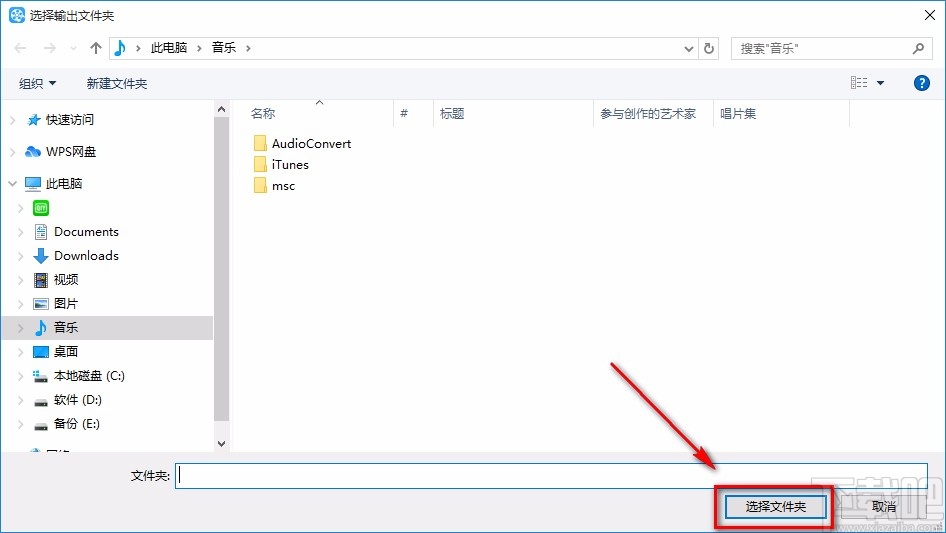The height and width of the screenshot is (533, 946).
Task: Select 音乐 in the navigation tree
Action: pyautogui.click(x=65, y=328)
